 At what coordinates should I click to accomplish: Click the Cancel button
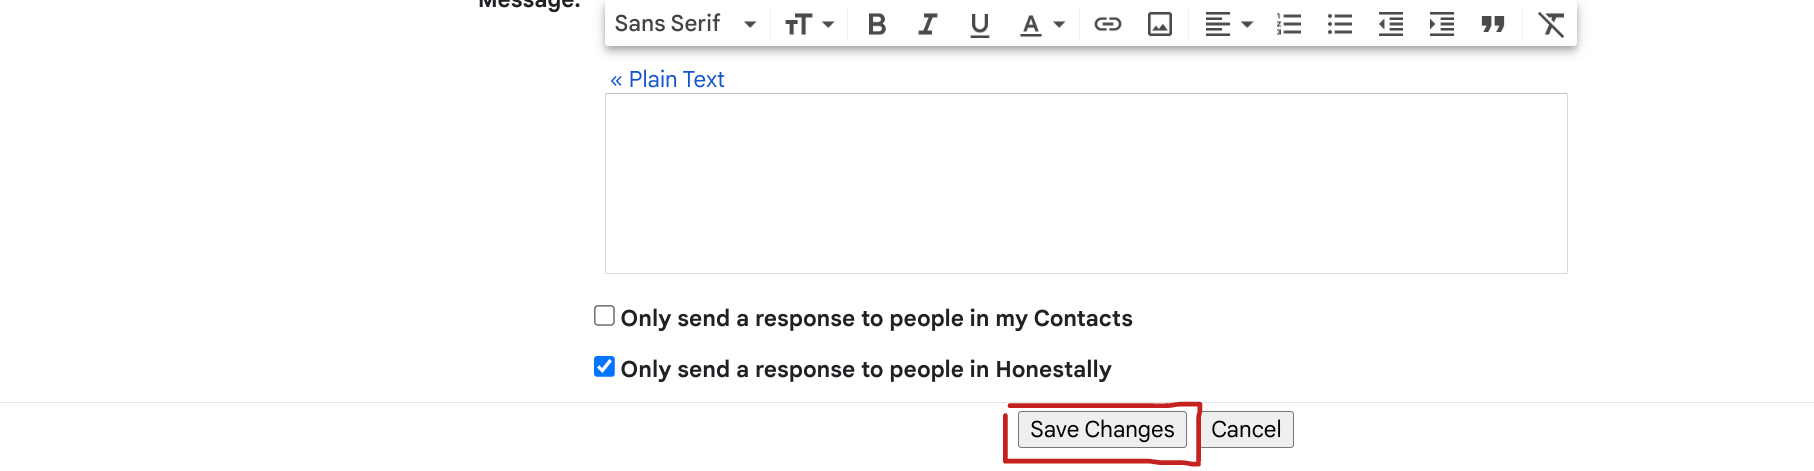click(1246, 429)
